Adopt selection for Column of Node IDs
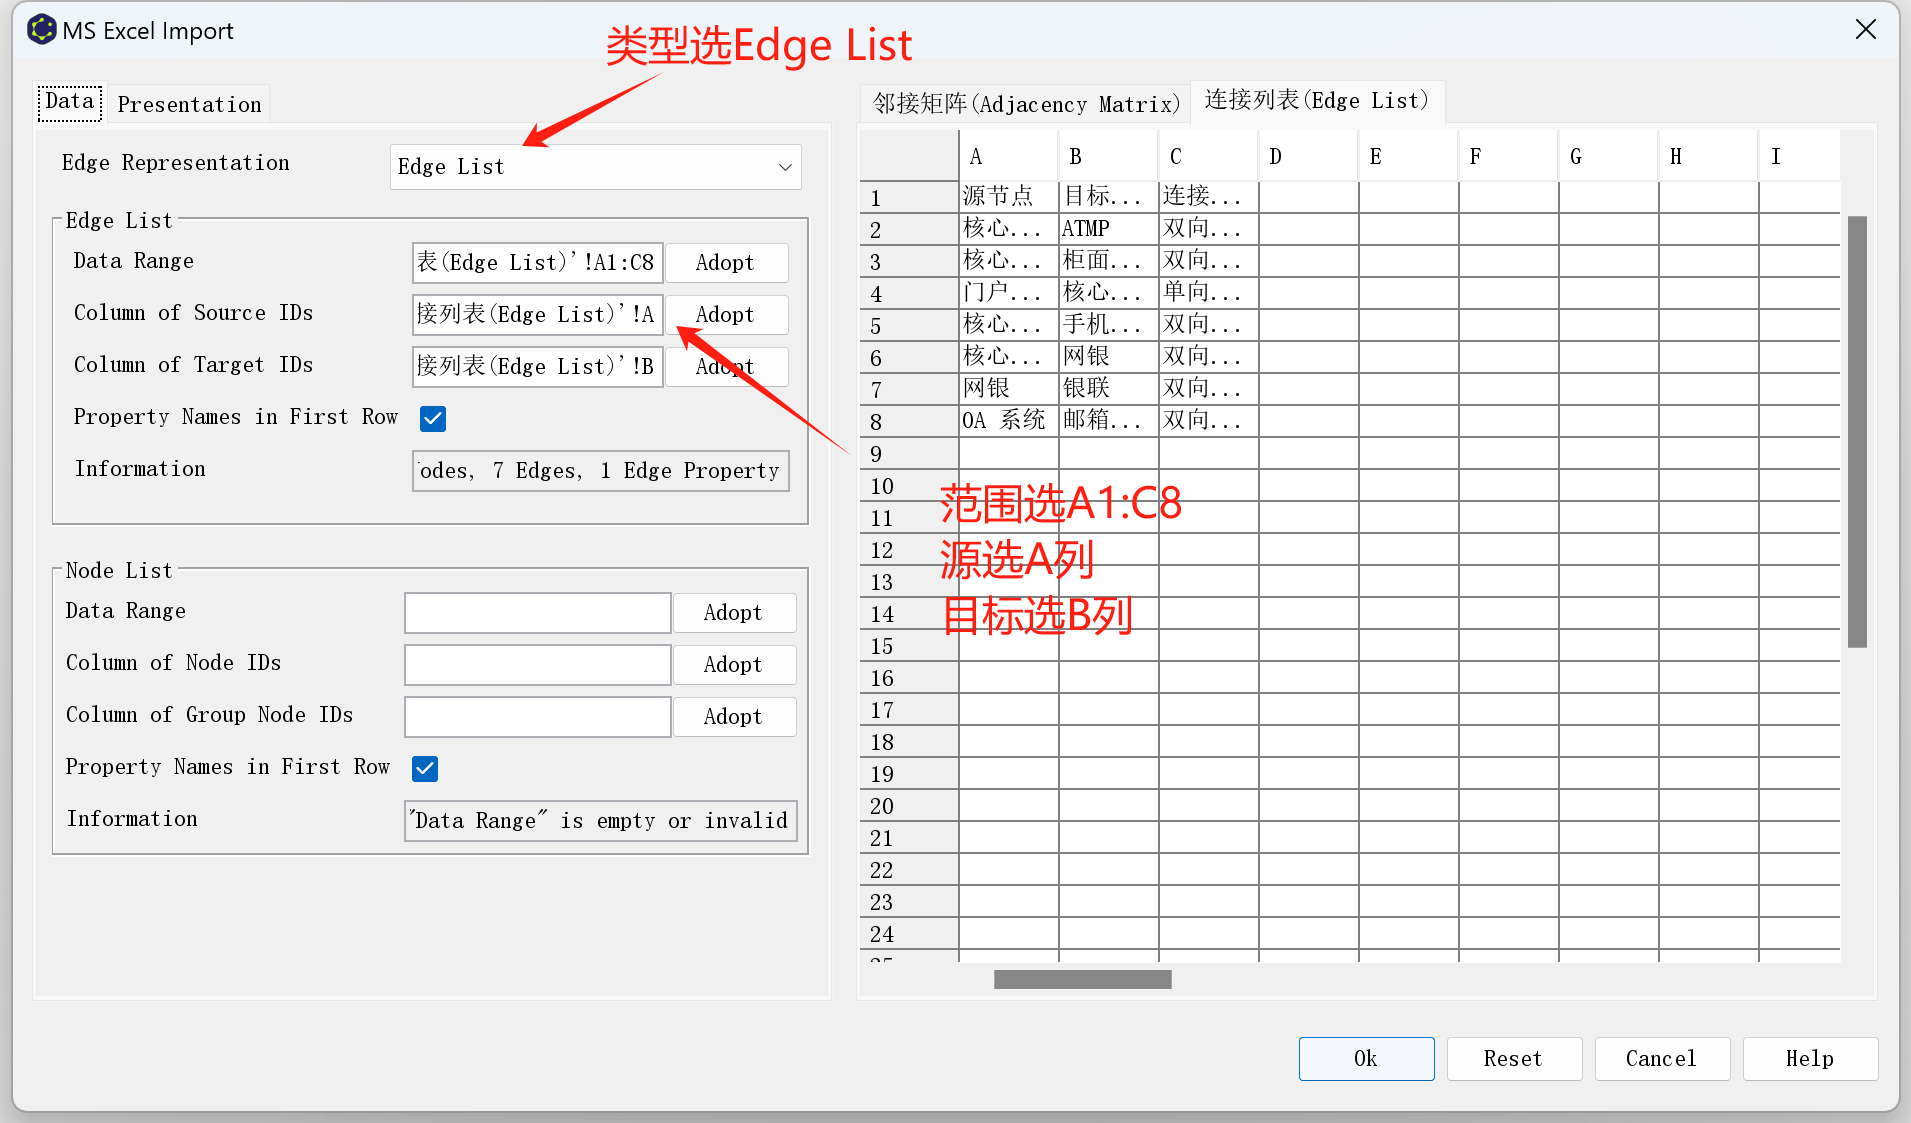The height and width of the screenshot is (1123, 1911). pyautogui.click(x=734, y=665)
